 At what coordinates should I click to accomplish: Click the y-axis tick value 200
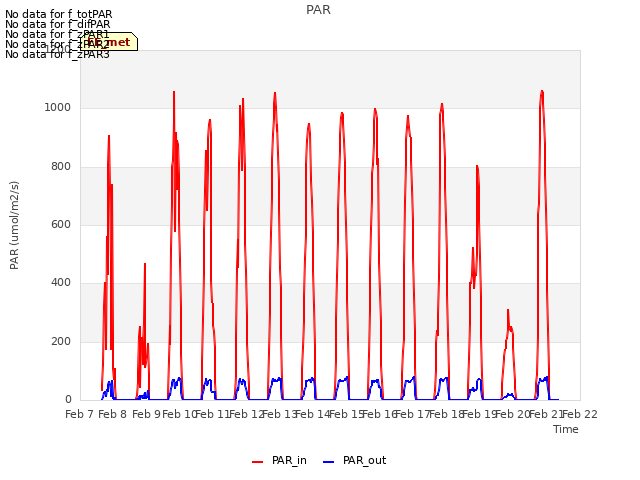click(x=61, y=341)
